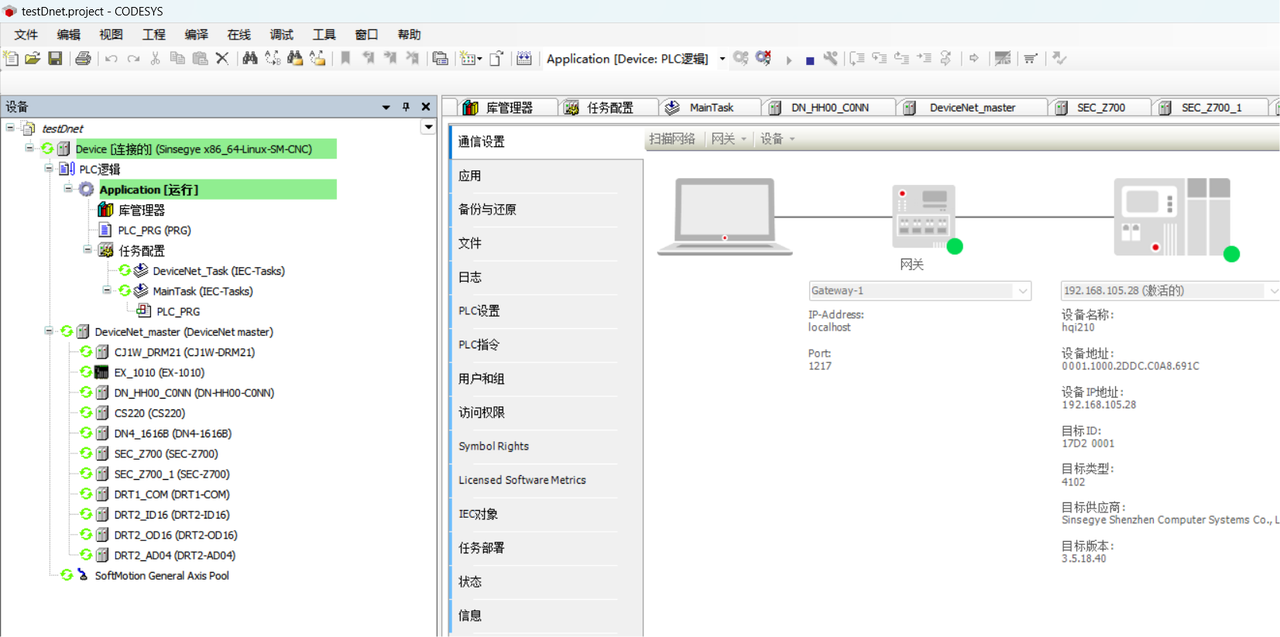The image size is (1280, 637).
Task: Open the Application device selector dropdown
Action: (722, 59)
